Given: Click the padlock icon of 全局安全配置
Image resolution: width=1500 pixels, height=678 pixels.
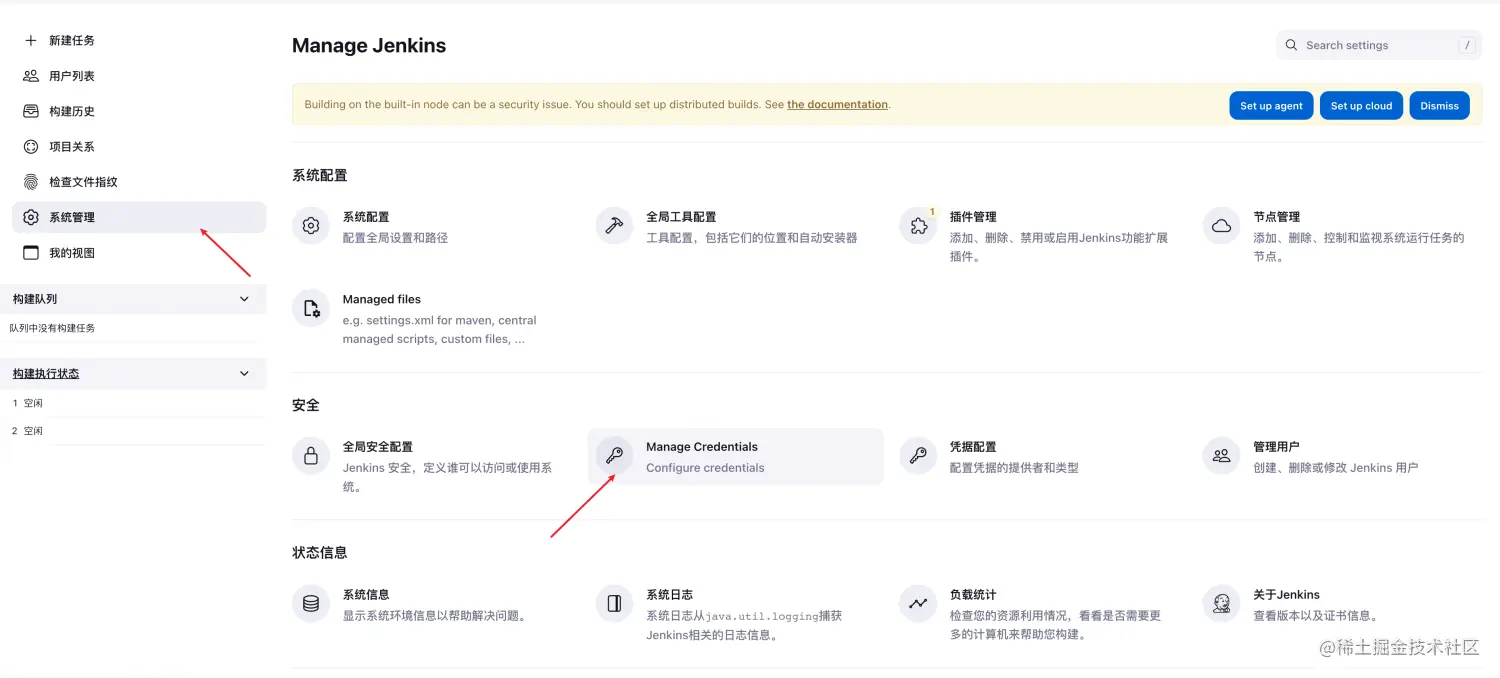Looking at the screenshot, I should pos(311,456).
